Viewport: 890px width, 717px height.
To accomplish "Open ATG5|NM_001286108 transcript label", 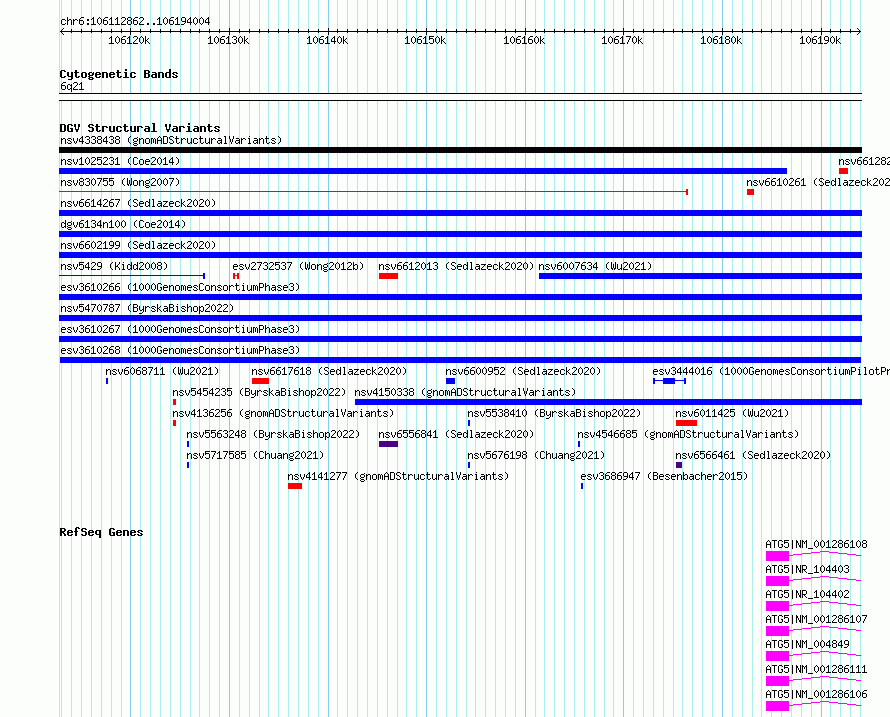I will tap(816, 544).
